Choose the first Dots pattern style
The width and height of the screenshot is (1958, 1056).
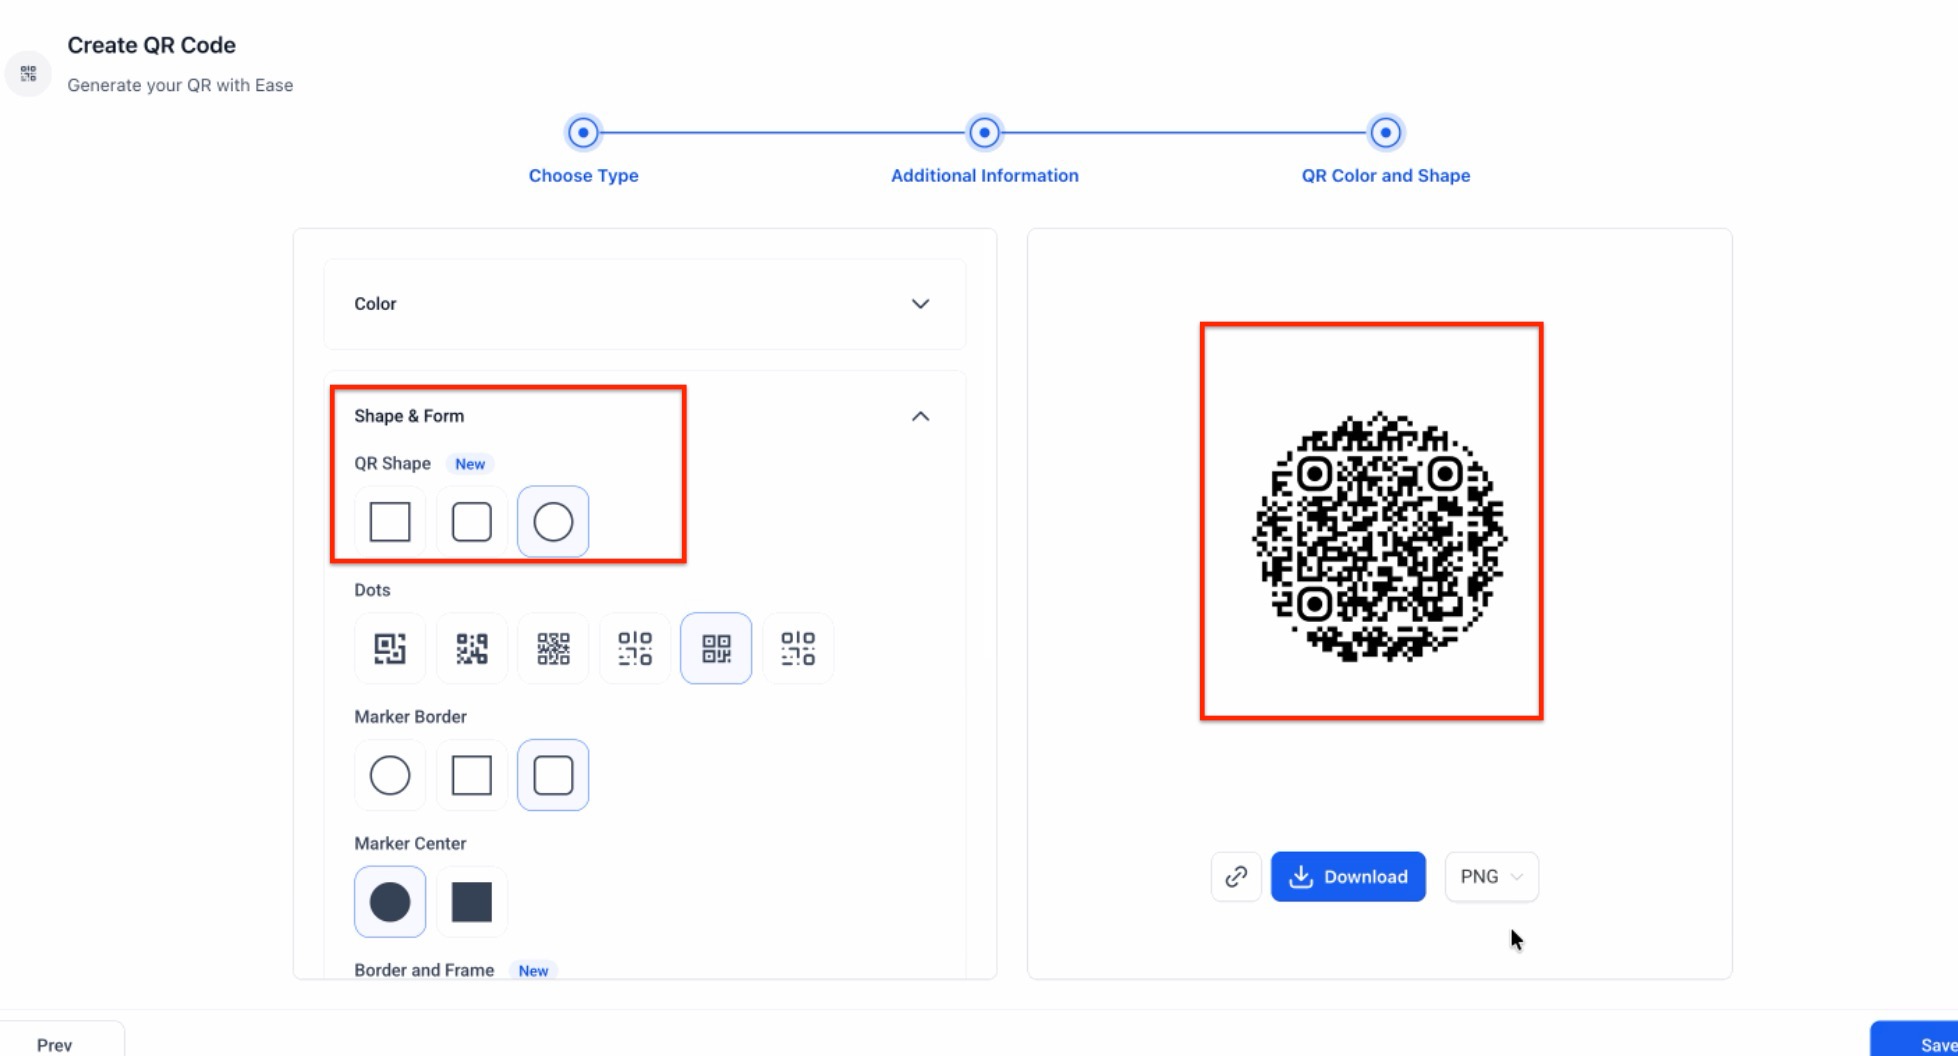pyautogui.click(x=390, y=648)
